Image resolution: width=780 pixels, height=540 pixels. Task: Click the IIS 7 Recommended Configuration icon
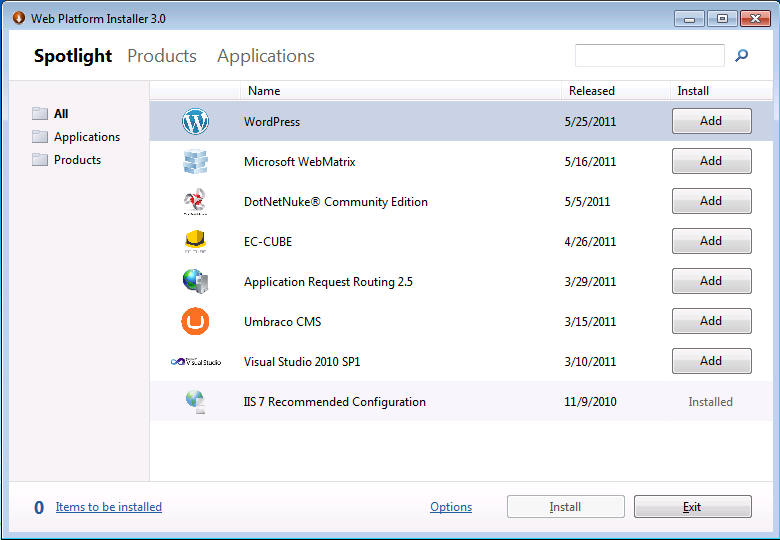point(195,402)
